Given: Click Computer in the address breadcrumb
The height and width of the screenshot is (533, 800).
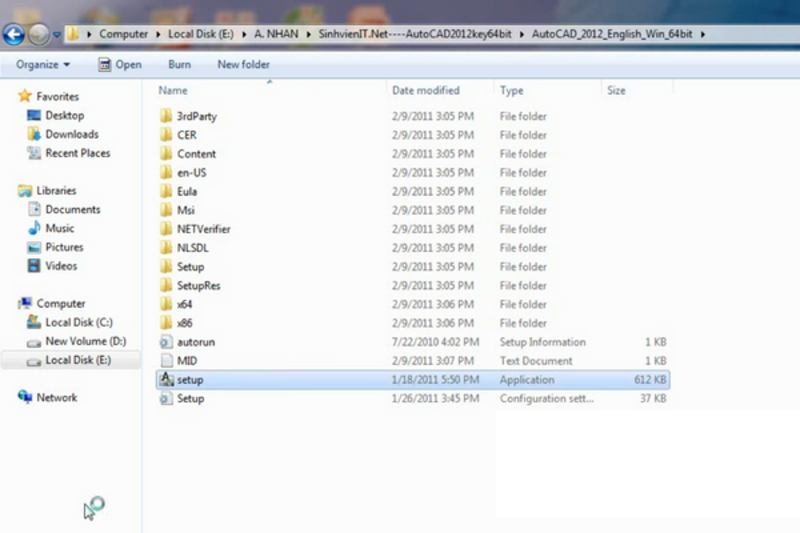Looking at the screenshot, I should [x=123, y=34].
